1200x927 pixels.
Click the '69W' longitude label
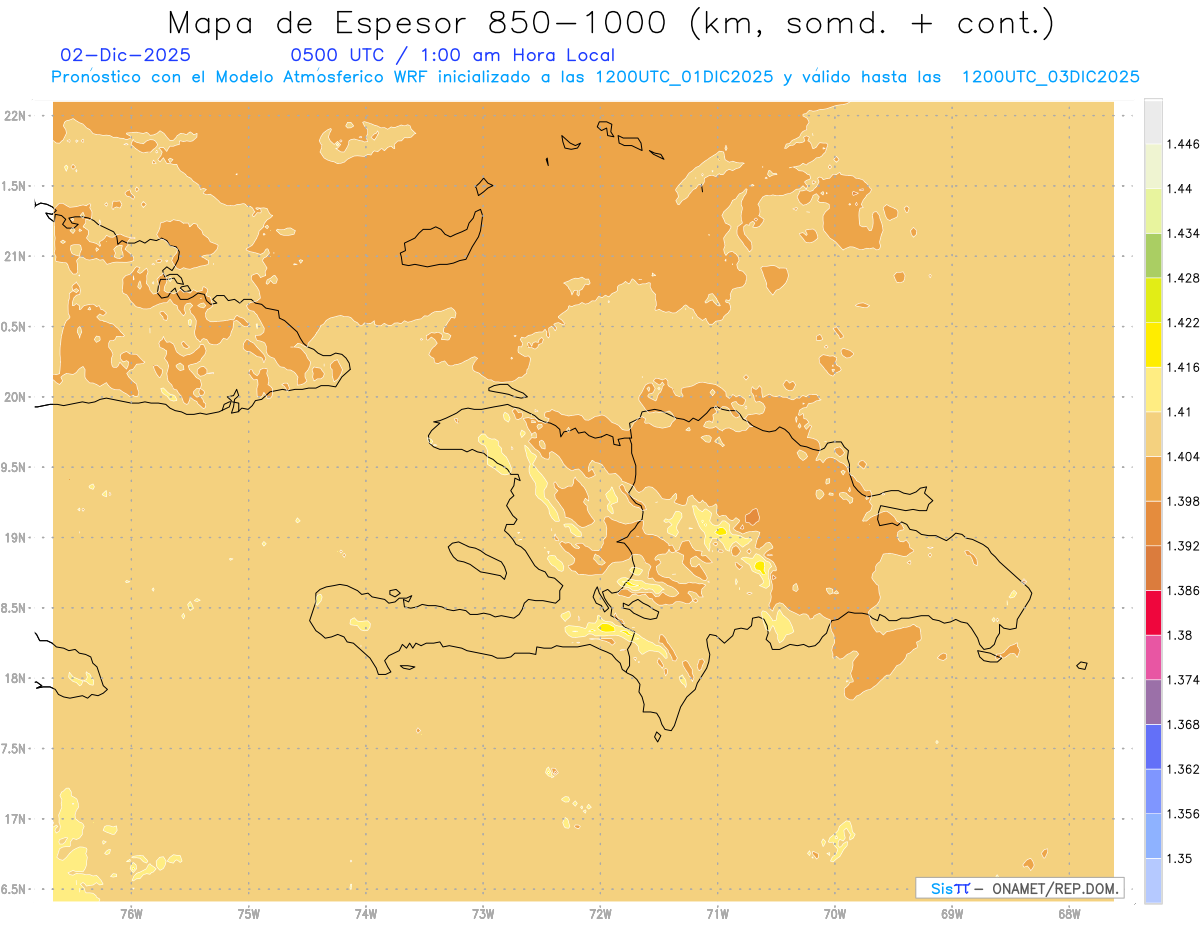point(952,914)
